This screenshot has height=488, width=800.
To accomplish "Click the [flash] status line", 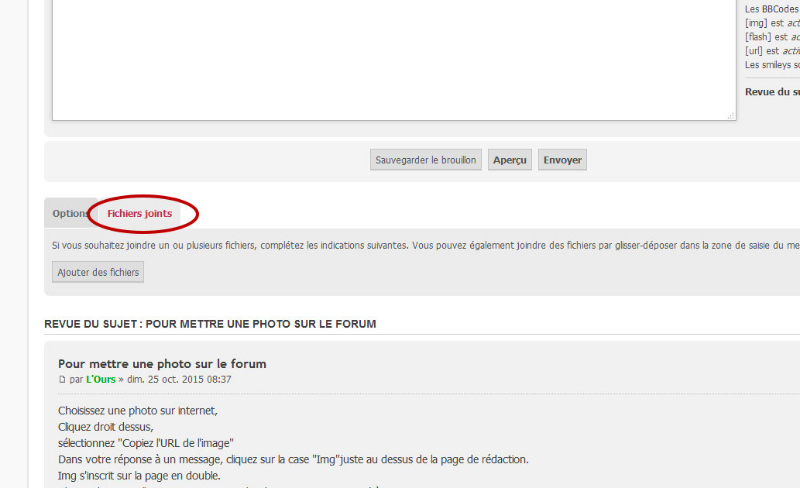I will [x=772, y=37].
